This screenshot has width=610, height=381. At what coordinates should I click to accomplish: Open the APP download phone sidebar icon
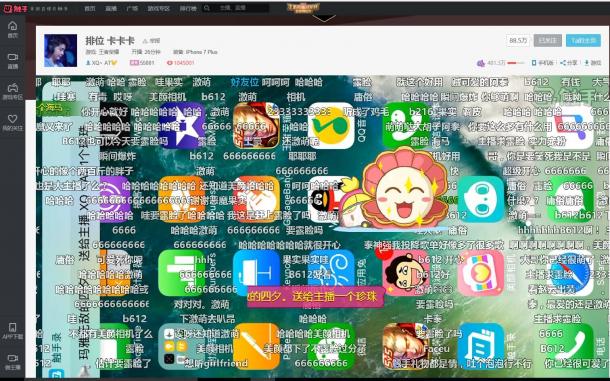pos(12,327)
